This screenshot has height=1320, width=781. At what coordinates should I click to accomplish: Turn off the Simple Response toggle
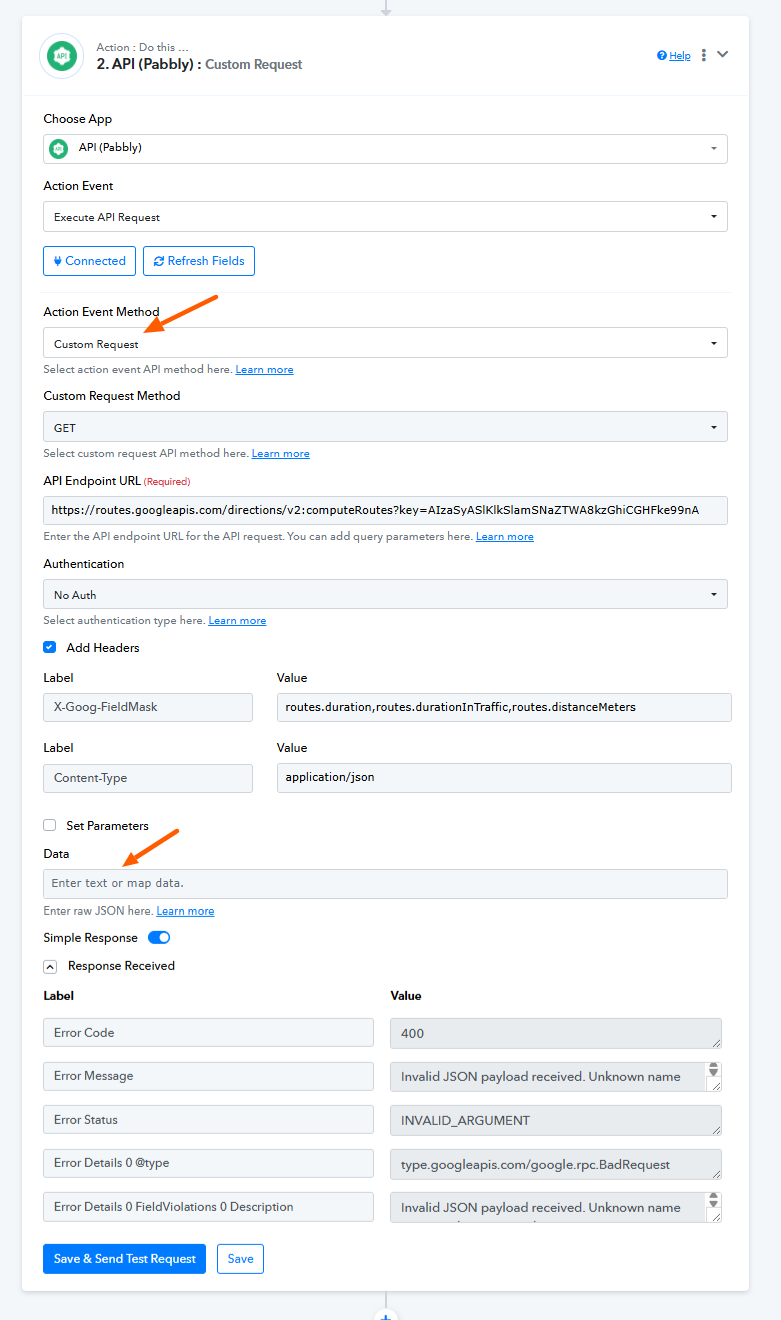(x=159, y=938)
